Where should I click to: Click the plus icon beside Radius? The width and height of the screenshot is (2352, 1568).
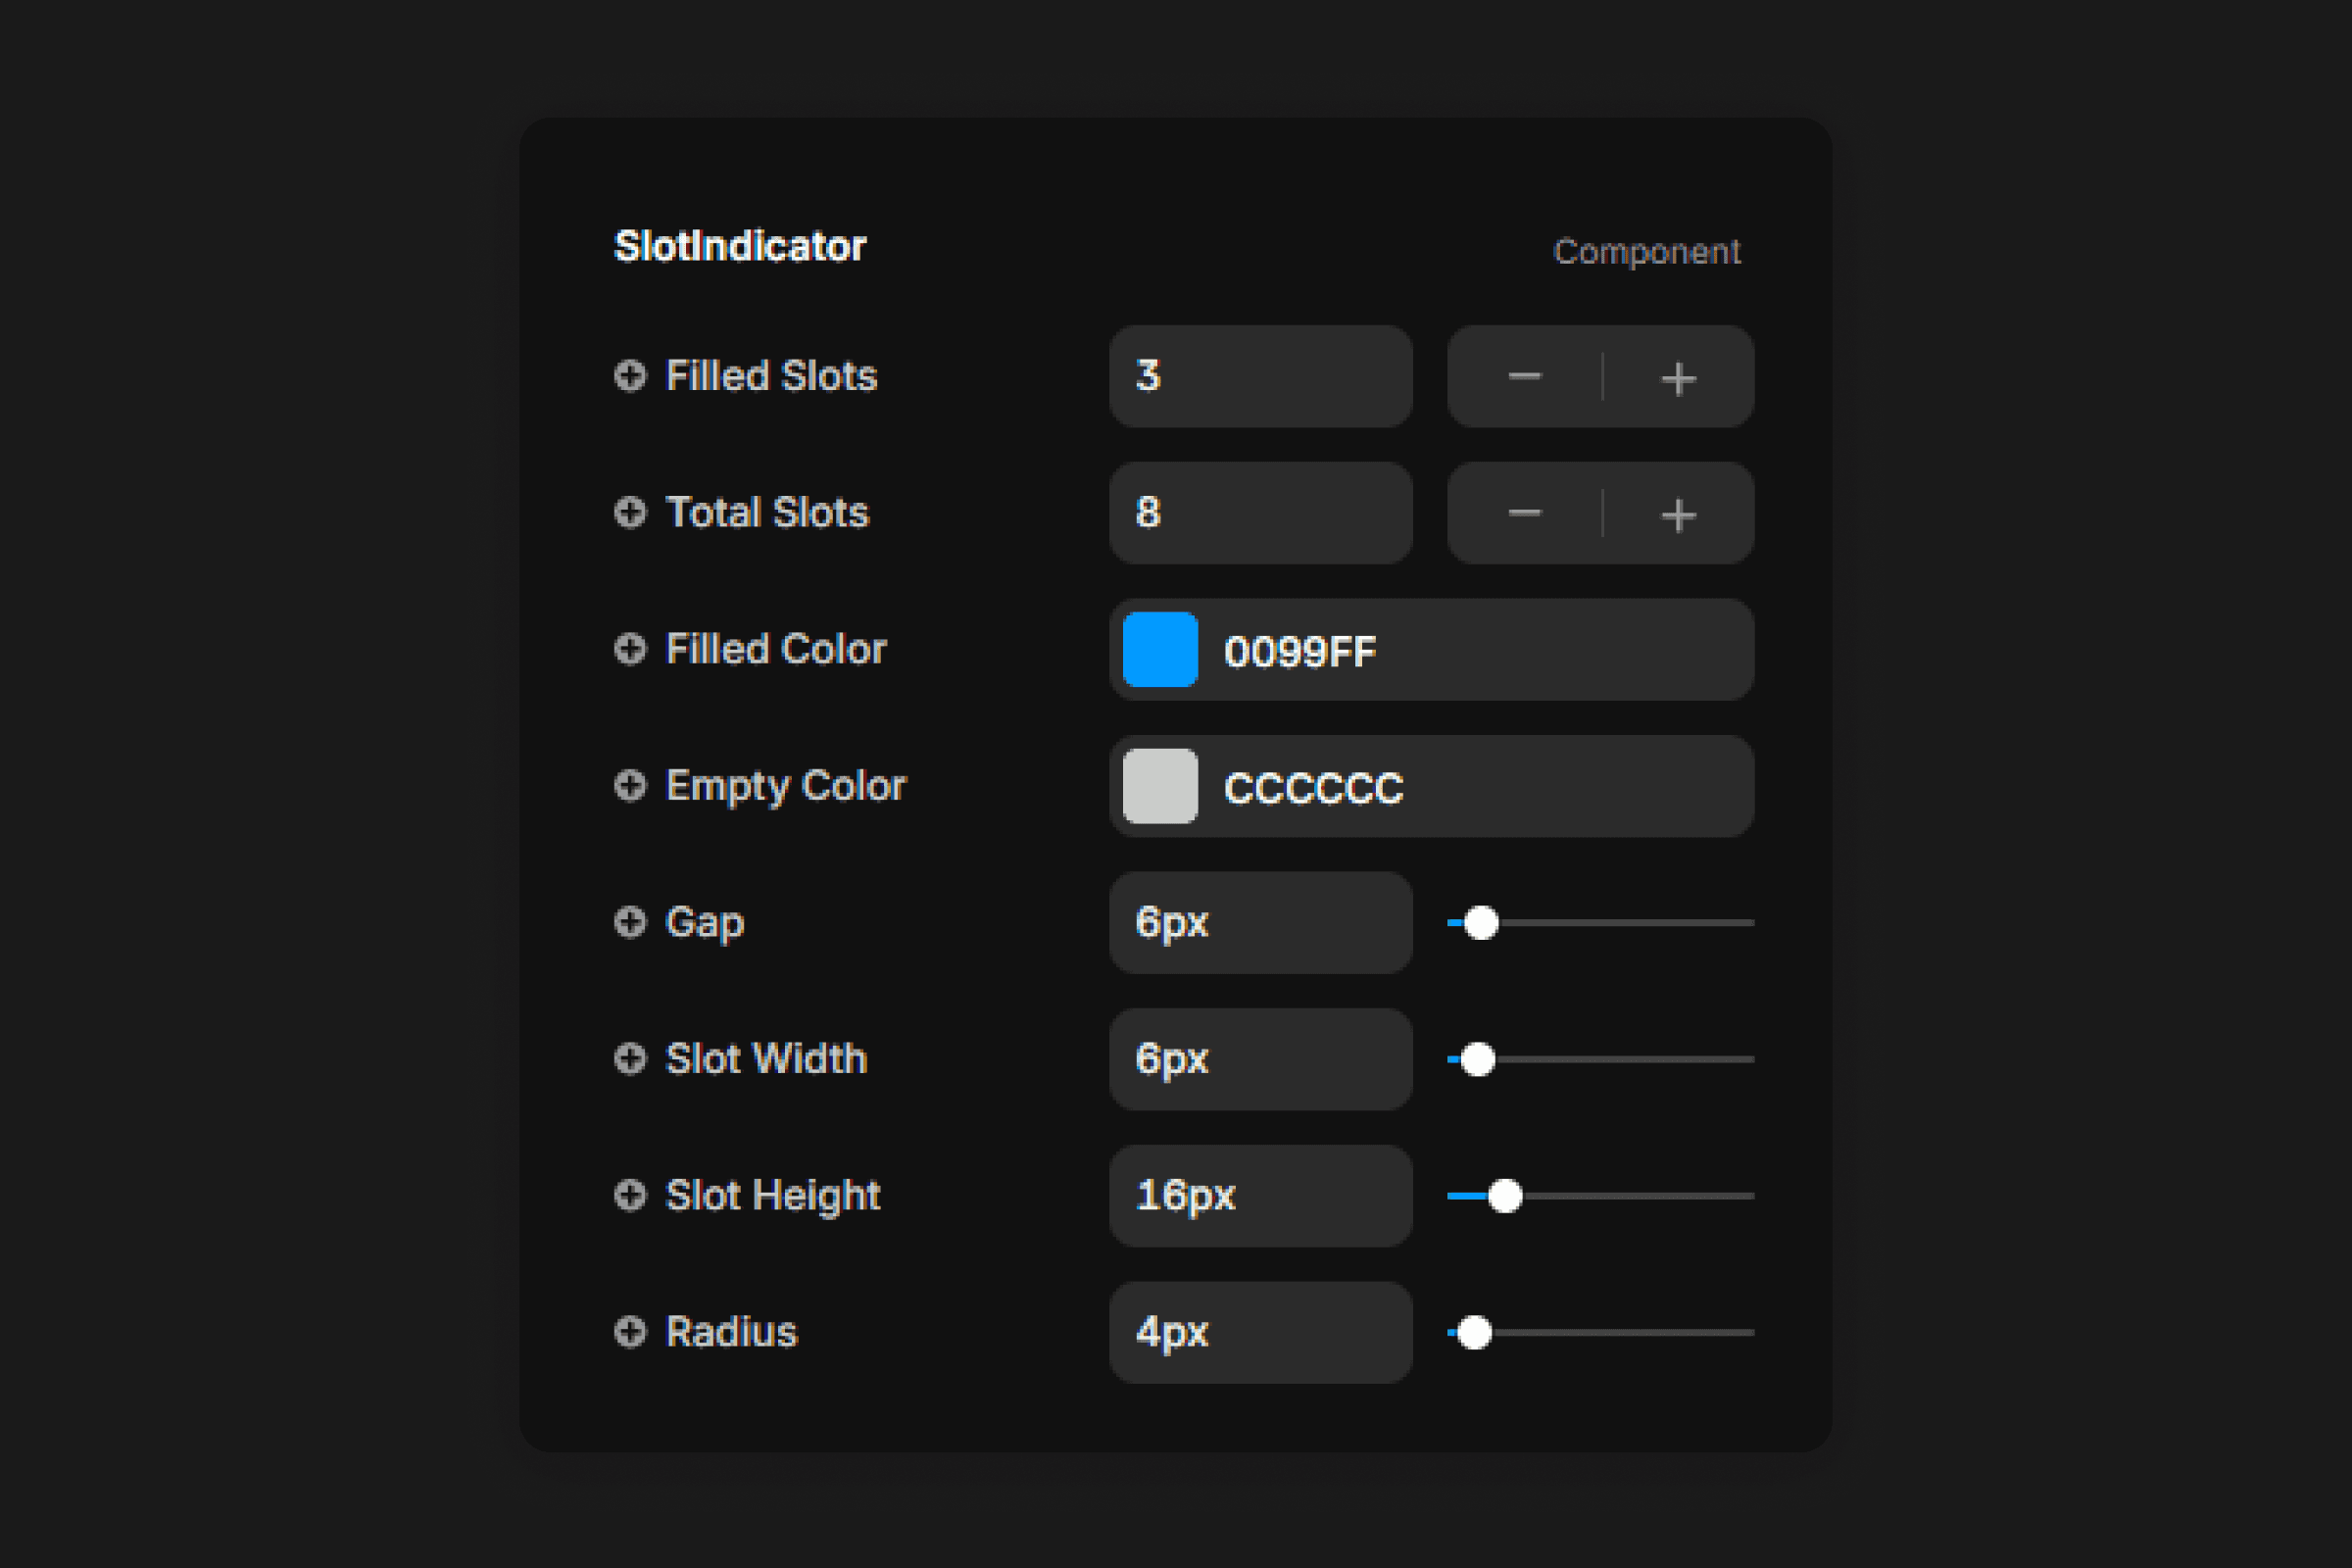(630, 1332)
